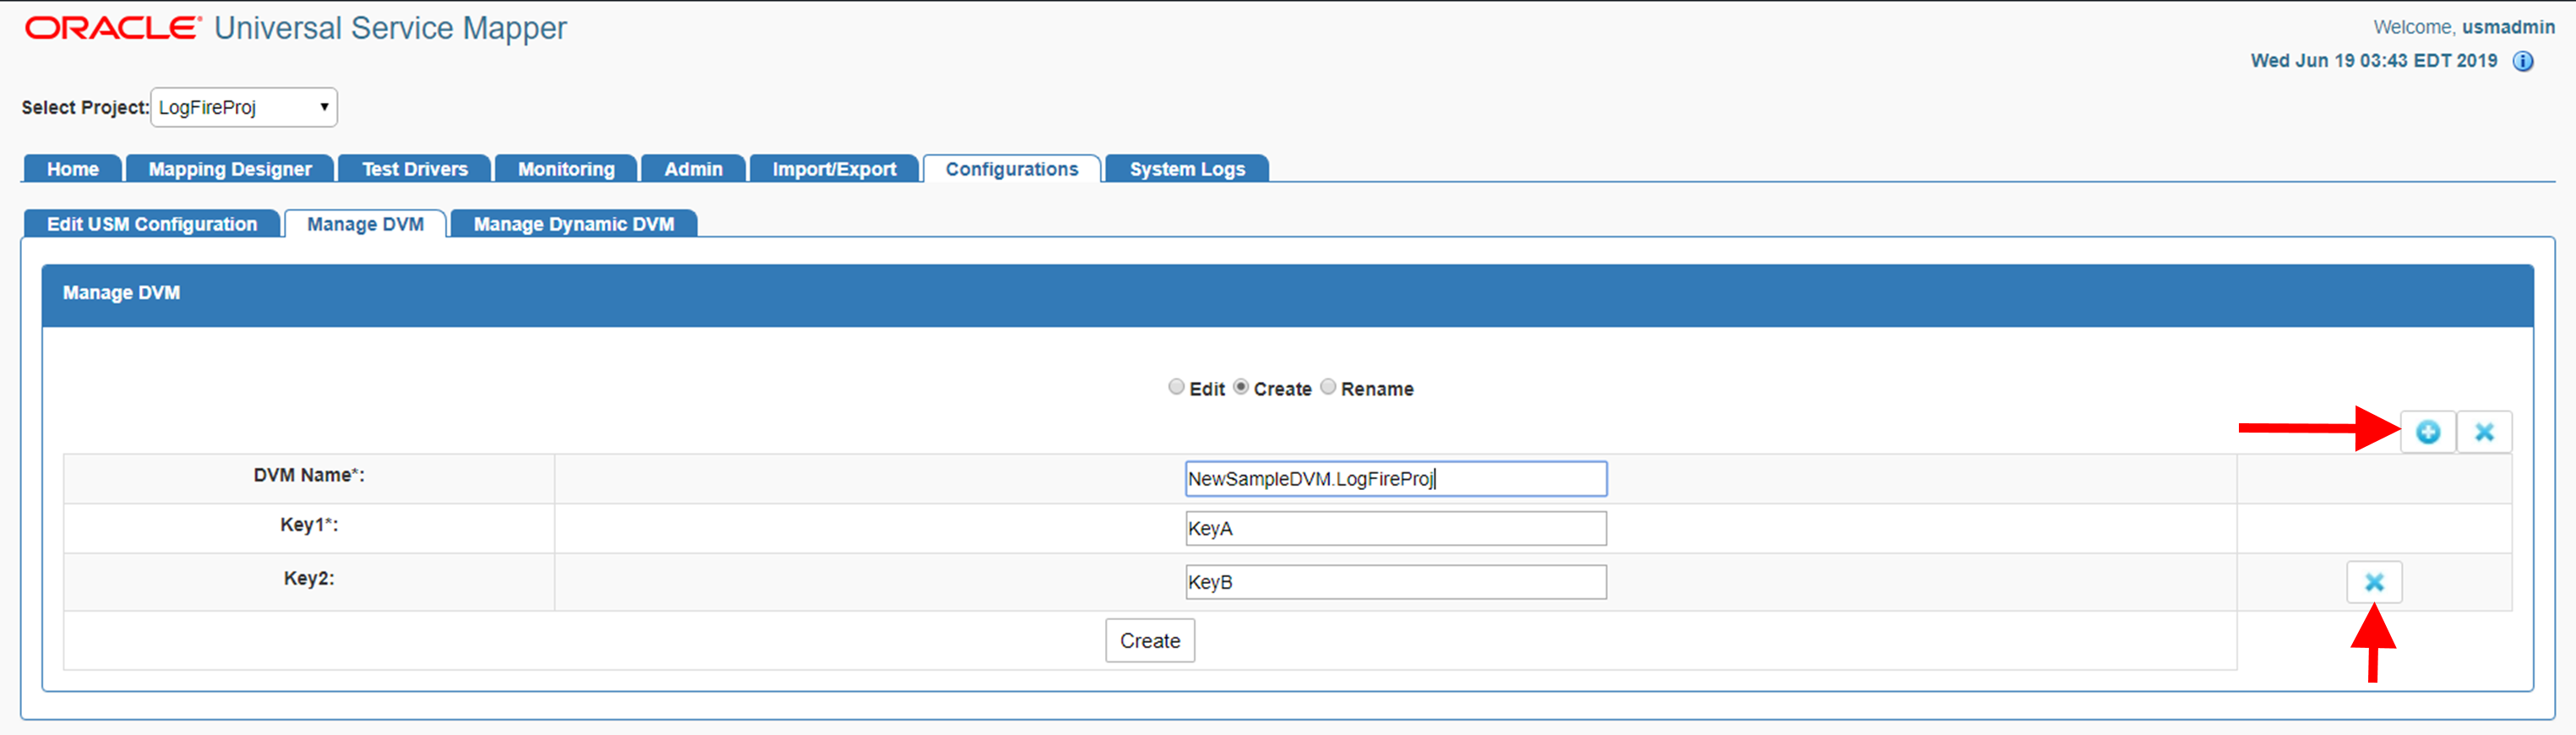Open the Import/Export tab

pyautogui.click(x=834, y=169)
